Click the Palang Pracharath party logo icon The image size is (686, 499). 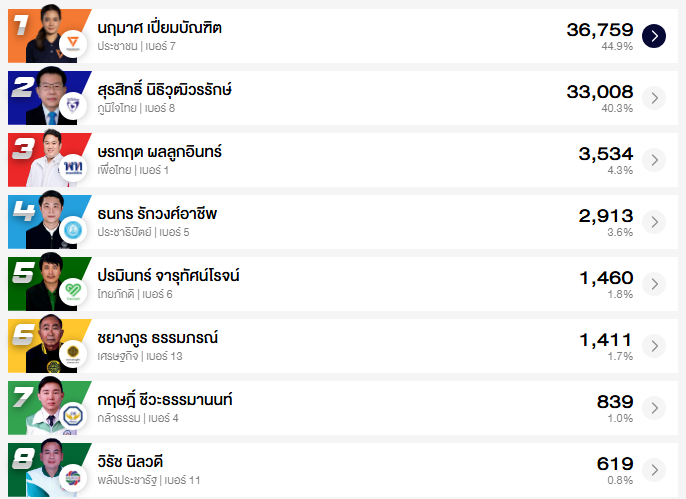pyautogui.click(x=72, y=478)
